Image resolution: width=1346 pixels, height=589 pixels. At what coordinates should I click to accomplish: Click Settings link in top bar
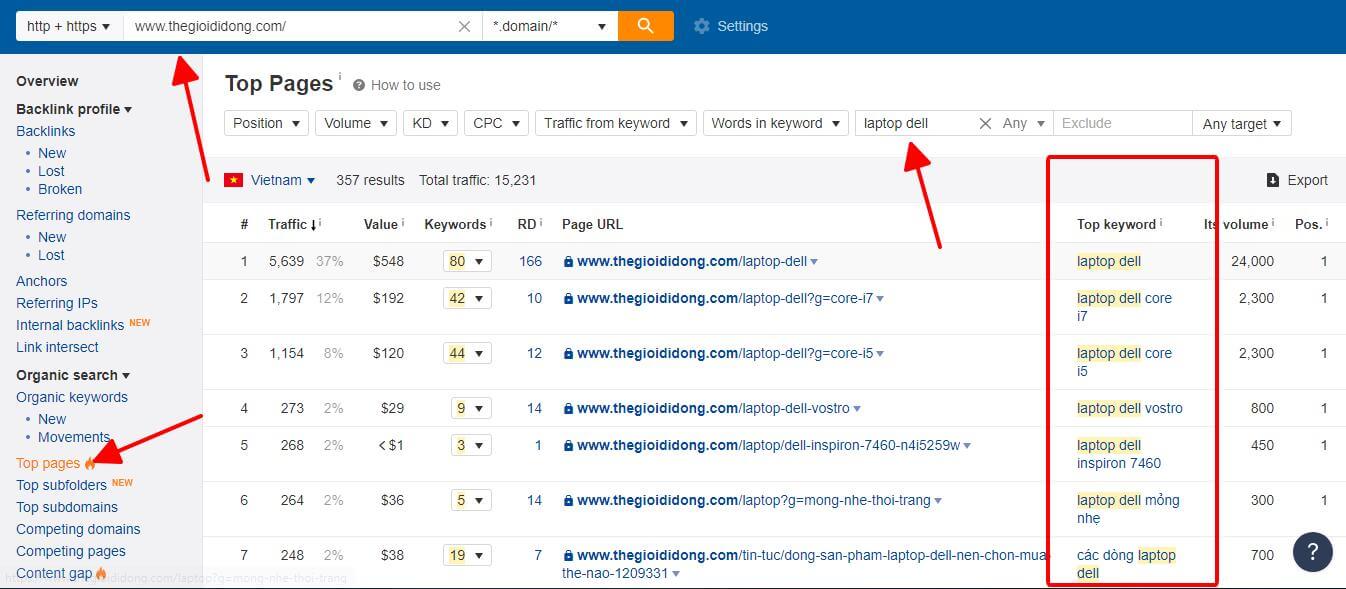pos(742,26)
